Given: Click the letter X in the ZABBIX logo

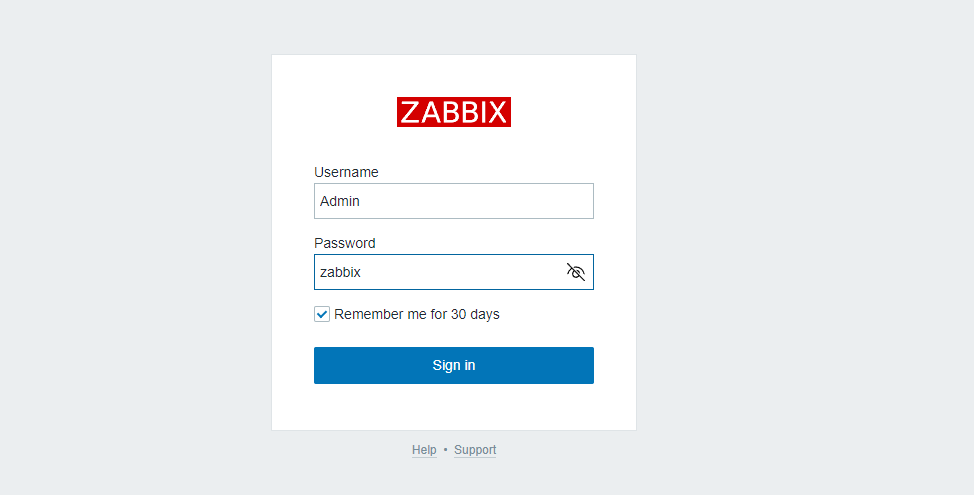Looking at the screenshot, I should pyautogui.click(x=499, y=112).
